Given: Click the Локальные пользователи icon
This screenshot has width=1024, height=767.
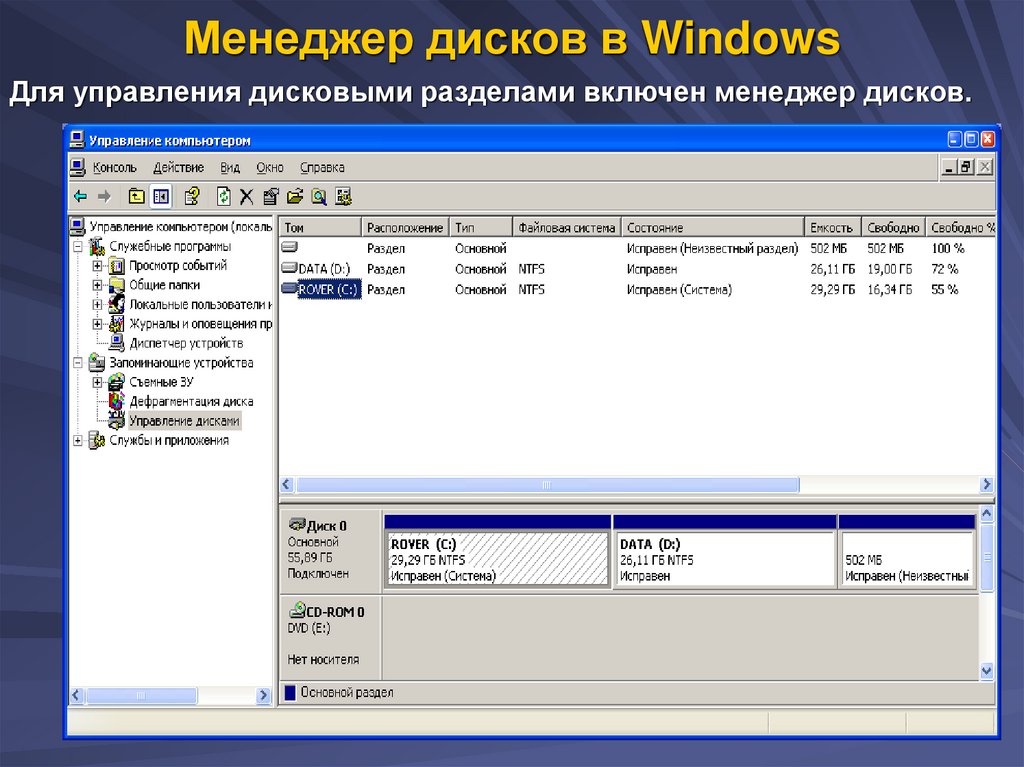Looking at the screenshot, I should [x=117, y=304].
